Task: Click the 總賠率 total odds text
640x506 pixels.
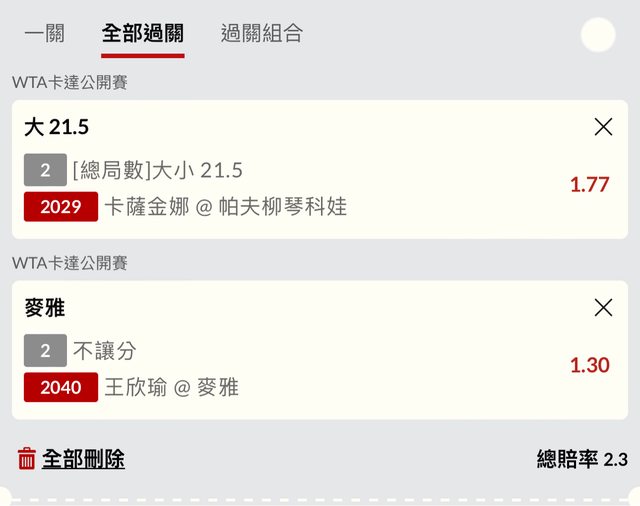Action: click(582, 459)
